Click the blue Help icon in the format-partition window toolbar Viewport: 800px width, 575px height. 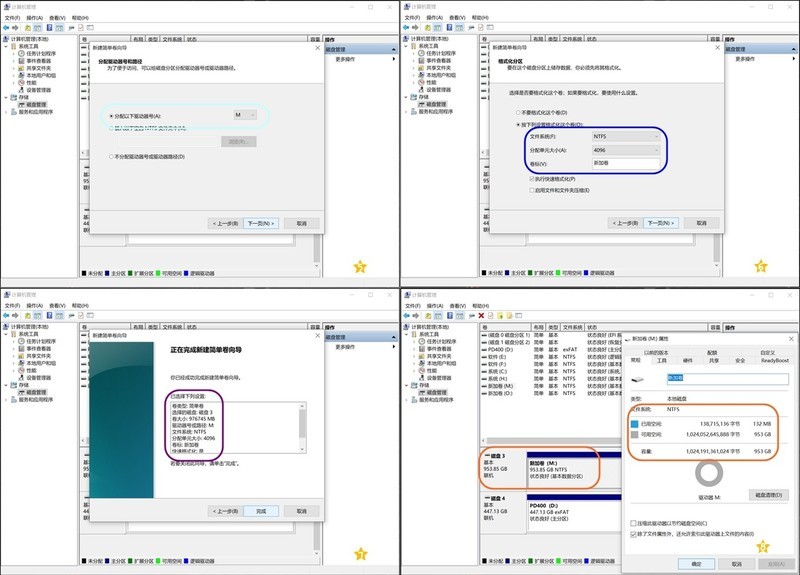[449, 28]
